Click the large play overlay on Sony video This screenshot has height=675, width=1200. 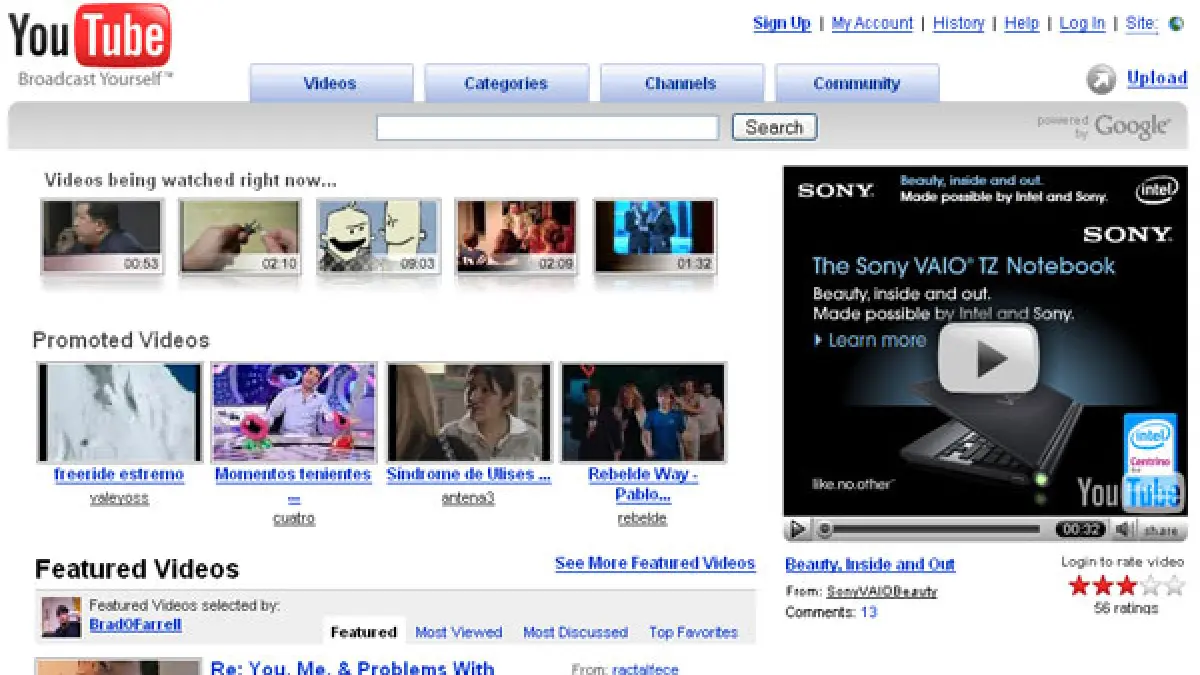point(988,358)
